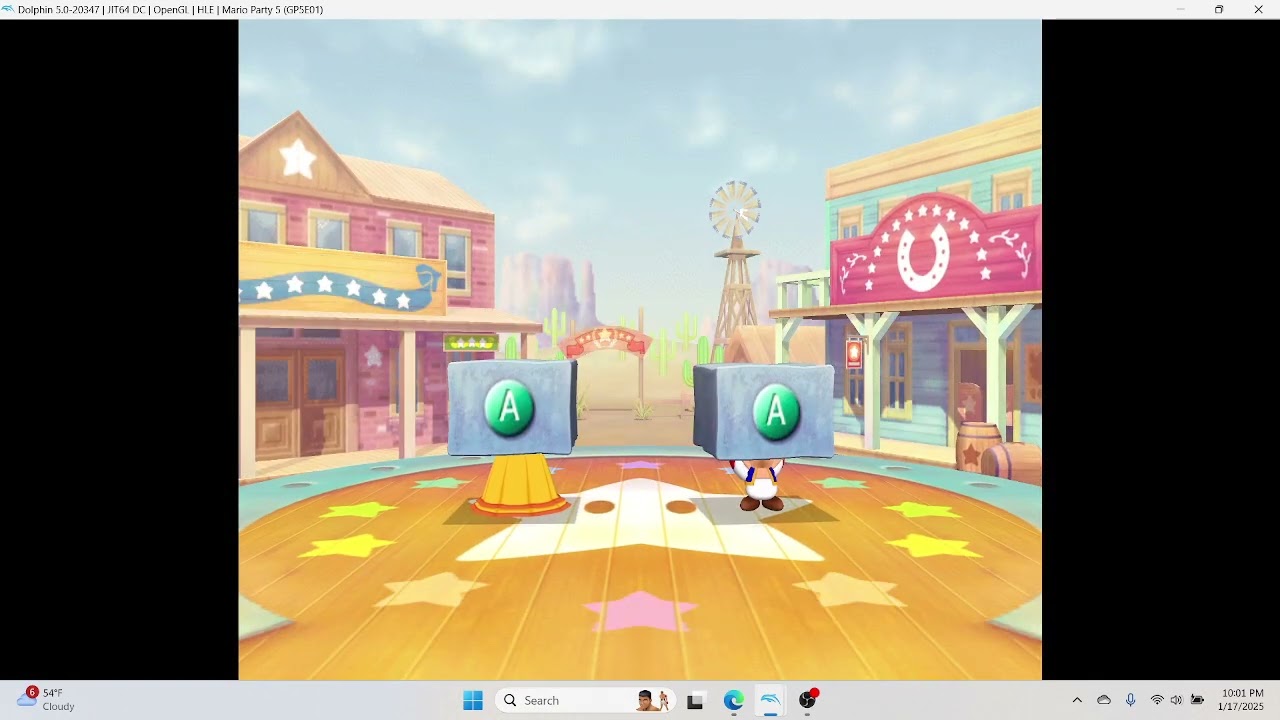Viewport: 1280px width, 720px height.
Task: Show hidden system tray icons
Action: point(1077,700)
